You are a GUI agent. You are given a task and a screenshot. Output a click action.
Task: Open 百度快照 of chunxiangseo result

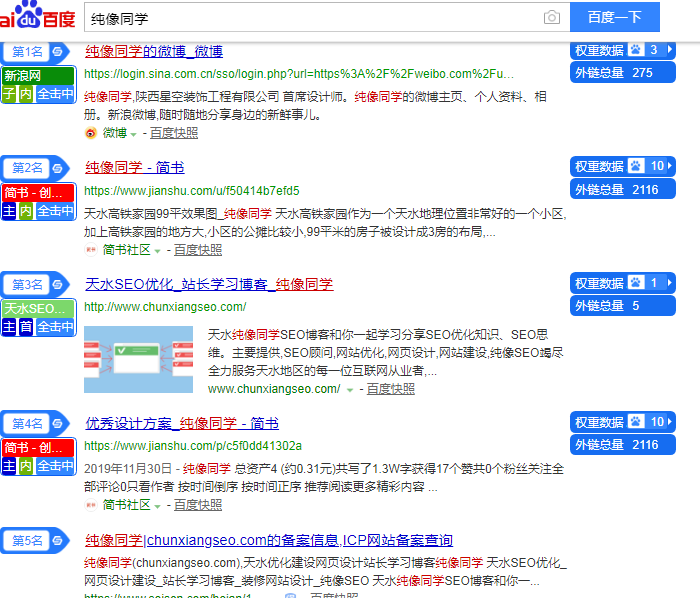point(391,389)
